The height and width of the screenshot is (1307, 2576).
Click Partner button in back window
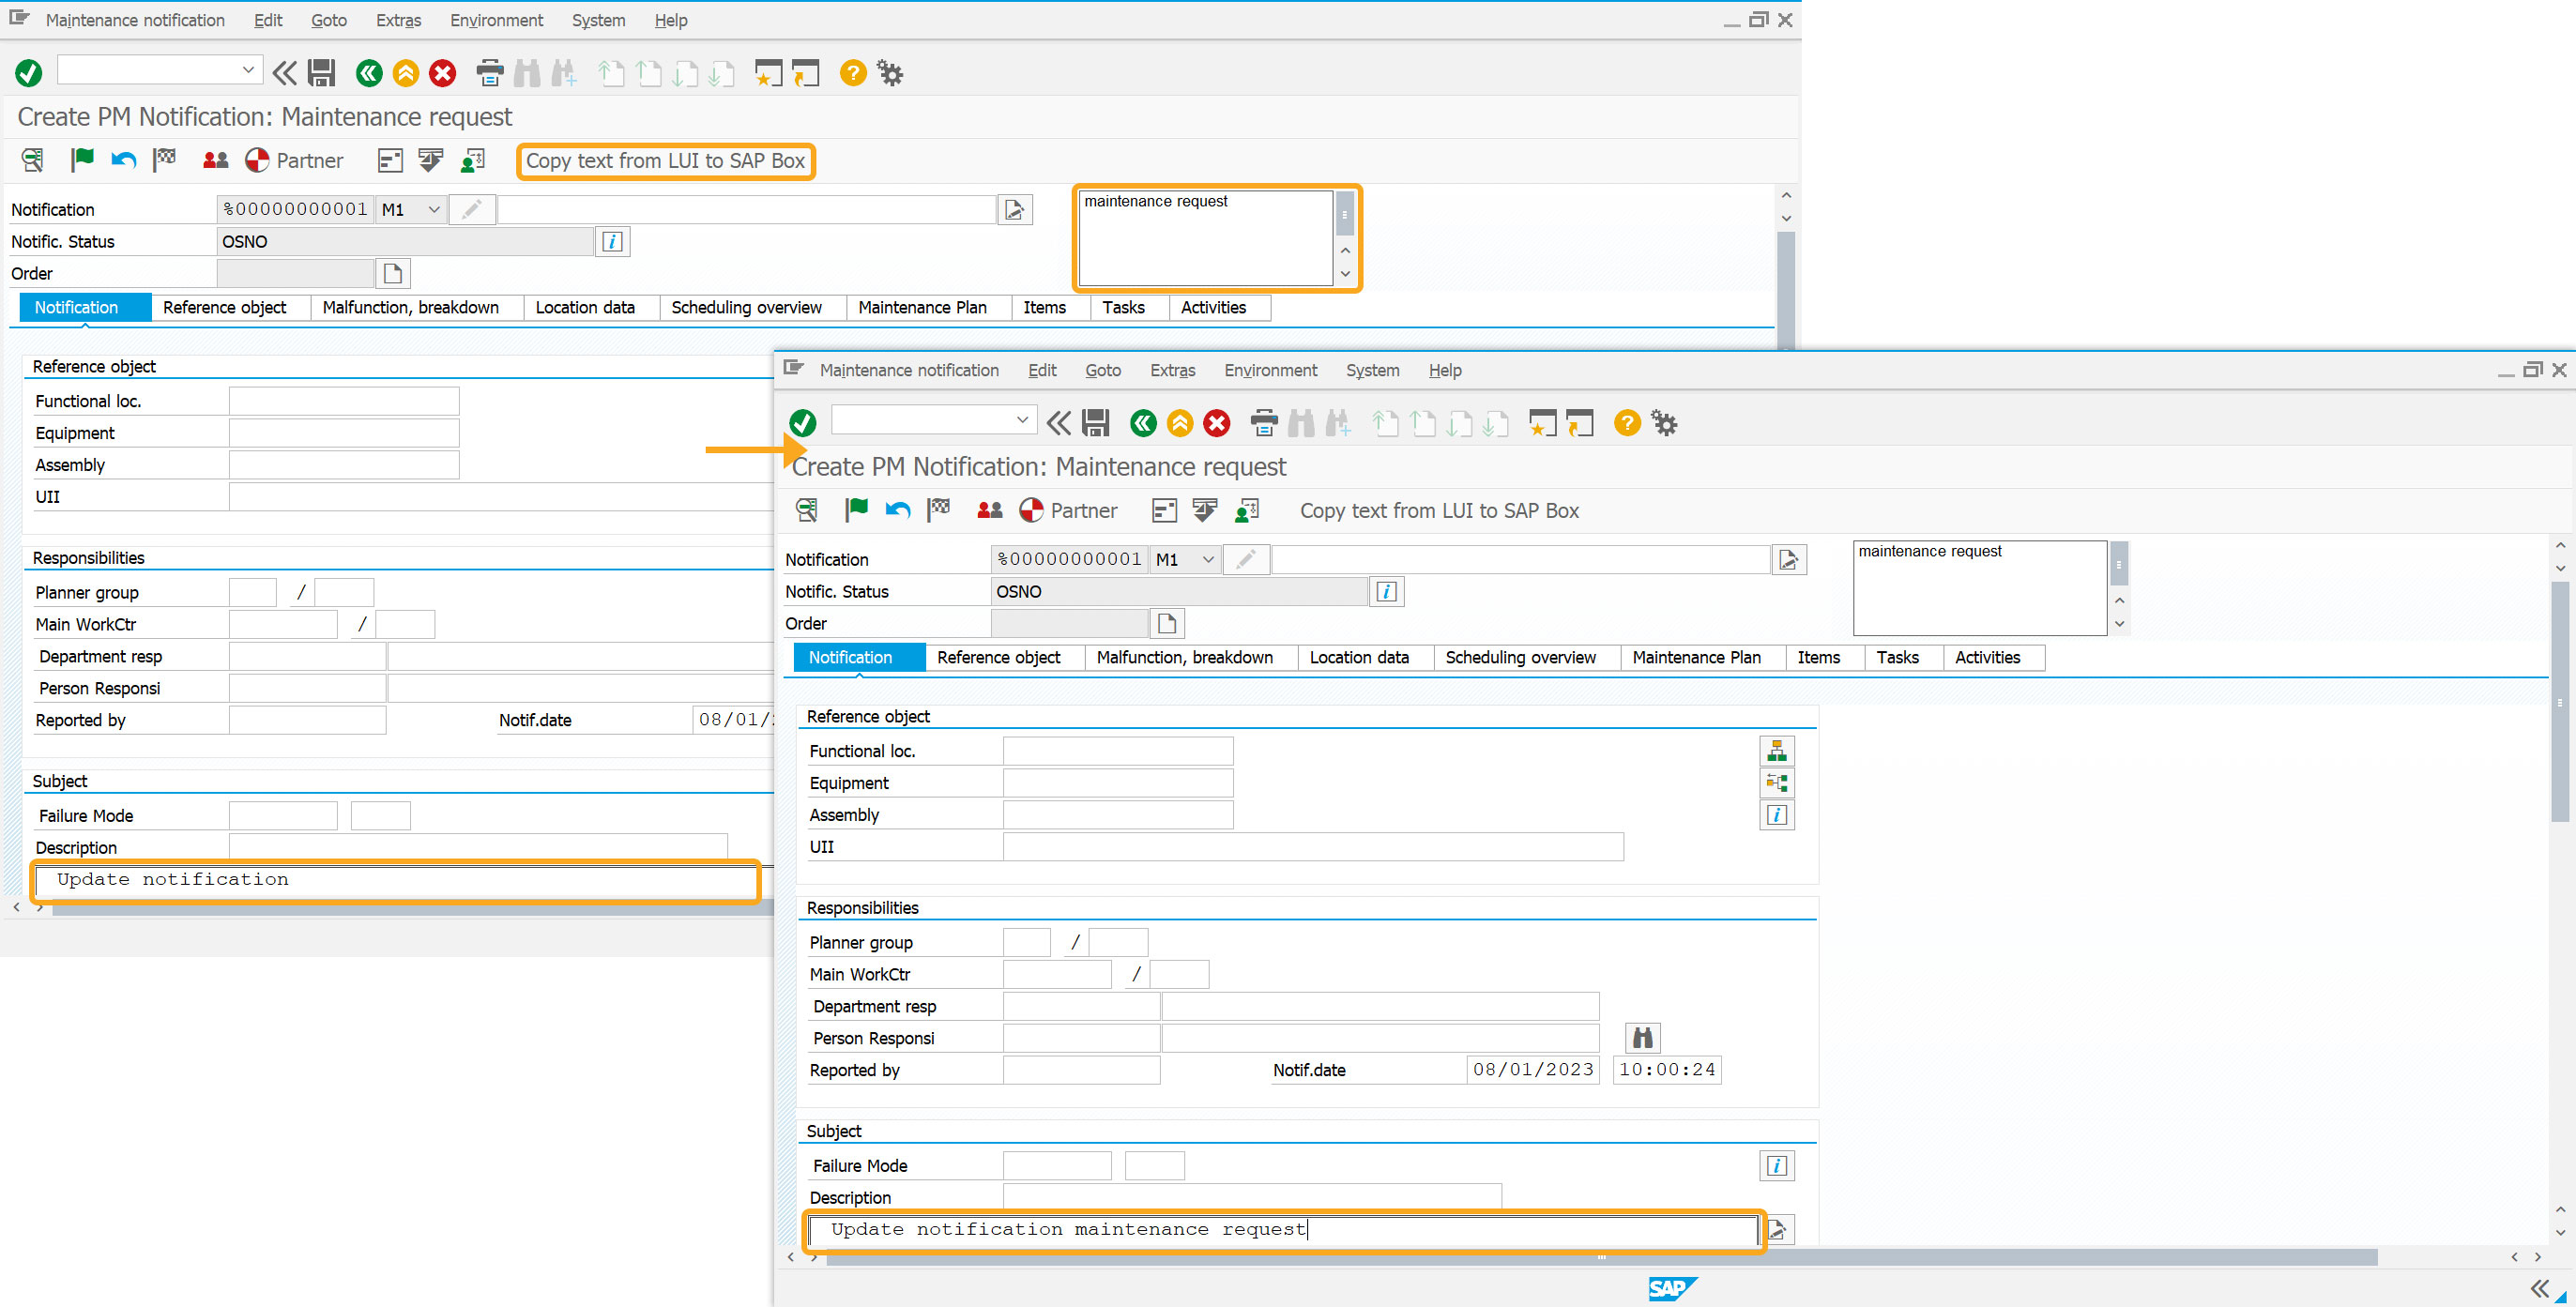click(x=293, y=160)
